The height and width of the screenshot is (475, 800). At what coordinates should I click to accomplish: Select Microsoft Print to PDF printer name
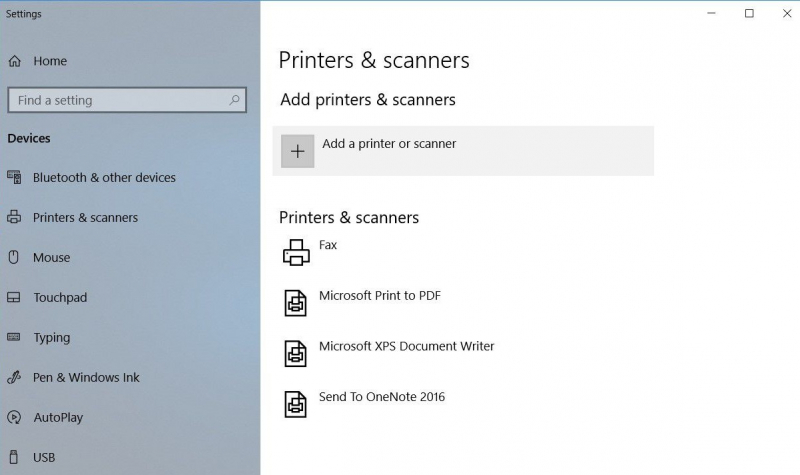click(x=379, y=296)
